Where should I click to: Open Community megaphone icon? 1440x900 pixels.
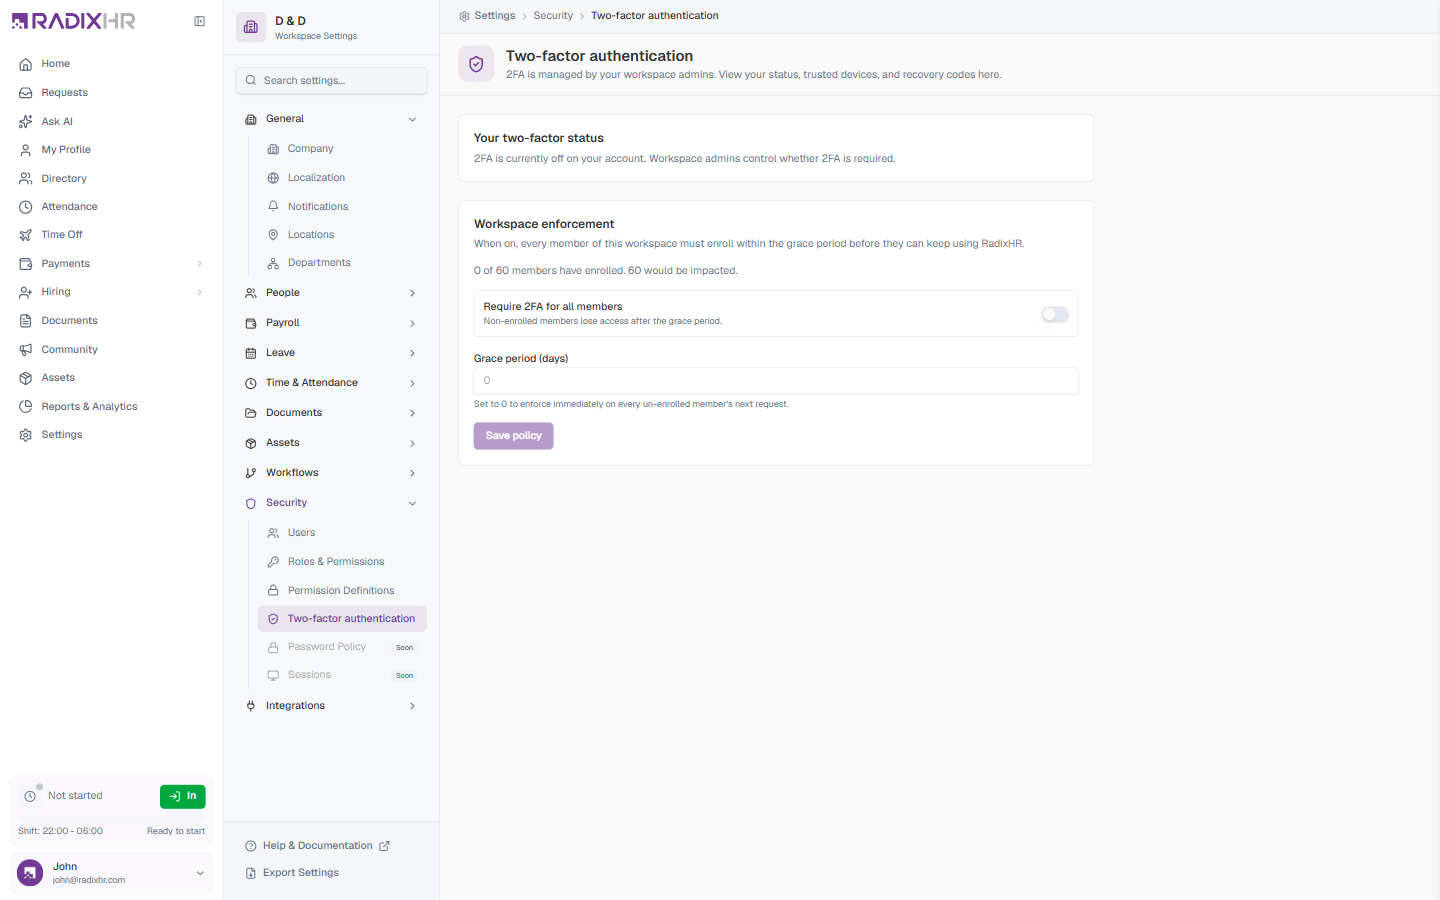(26, 350)
